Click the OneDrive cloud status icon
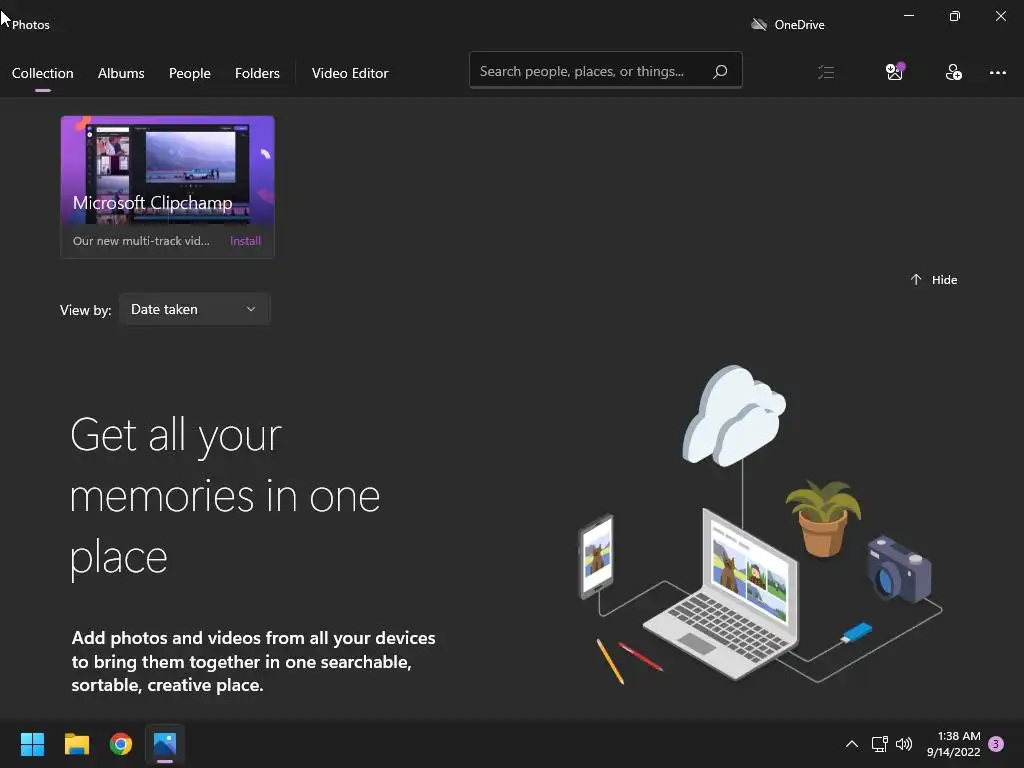Screen dimensions: 1024x768 758,25
